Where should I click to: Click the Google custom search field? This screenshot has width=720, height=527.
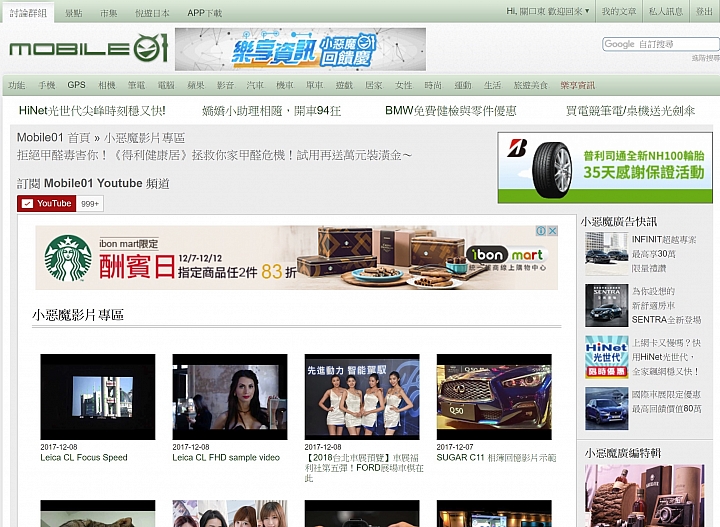pos(660,44)
